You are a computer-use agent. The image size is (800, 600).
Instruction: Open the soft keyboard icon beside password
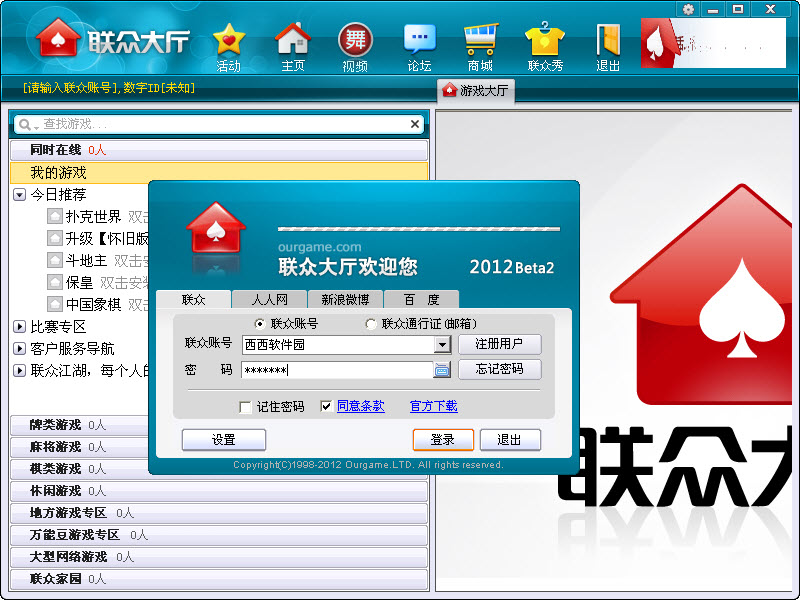(442, 370)
